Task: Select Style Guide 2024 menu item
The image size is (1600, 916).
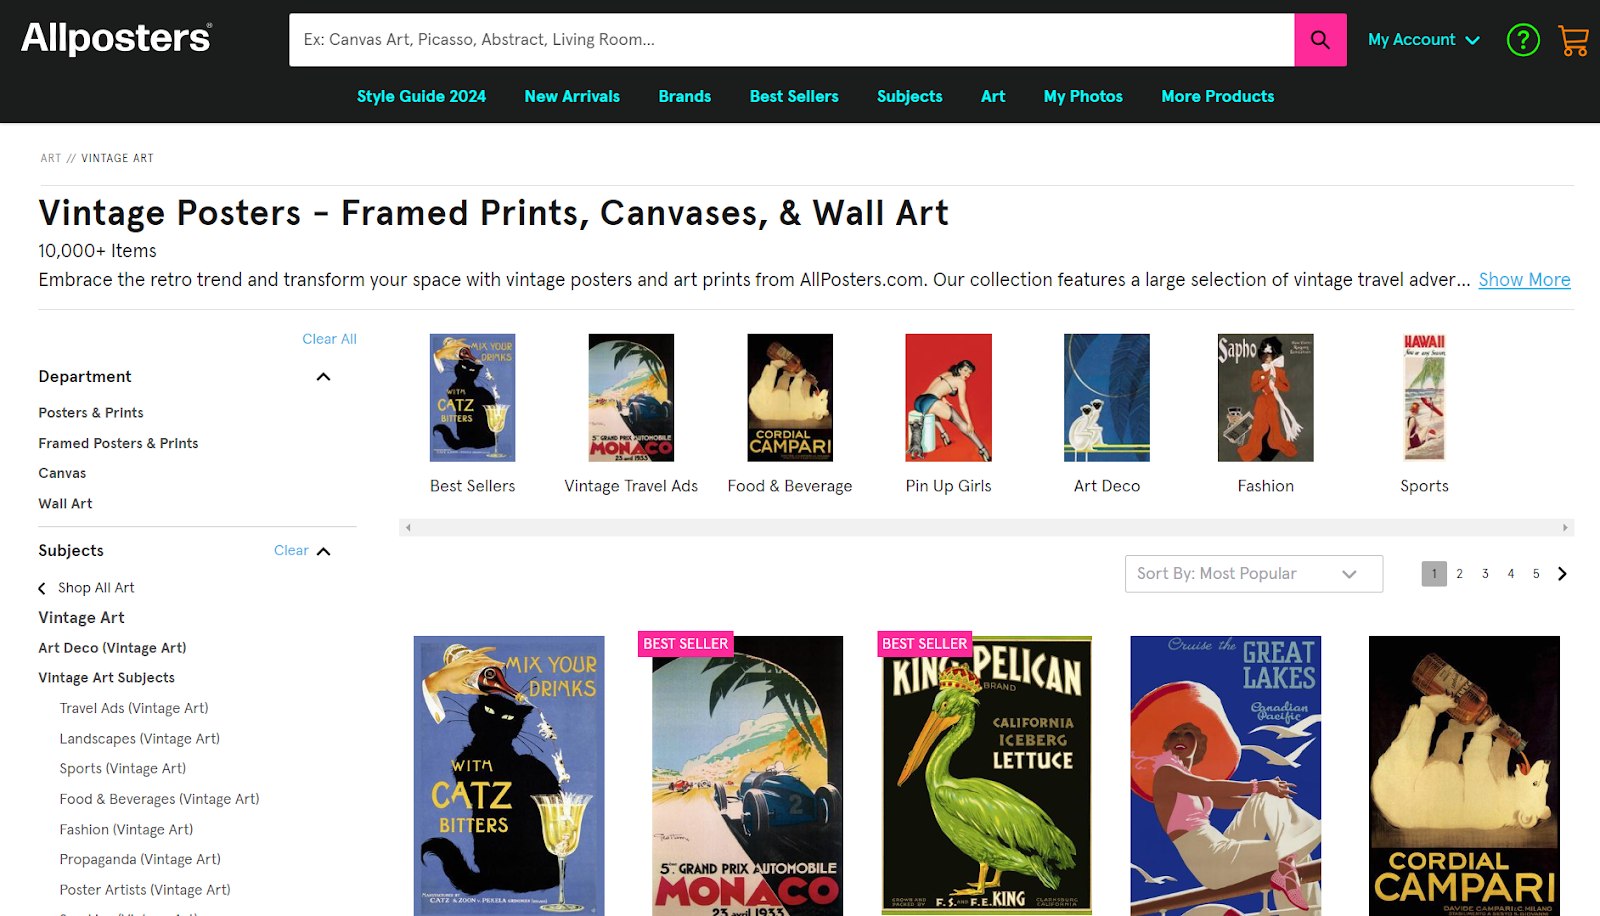Action: 421,97
